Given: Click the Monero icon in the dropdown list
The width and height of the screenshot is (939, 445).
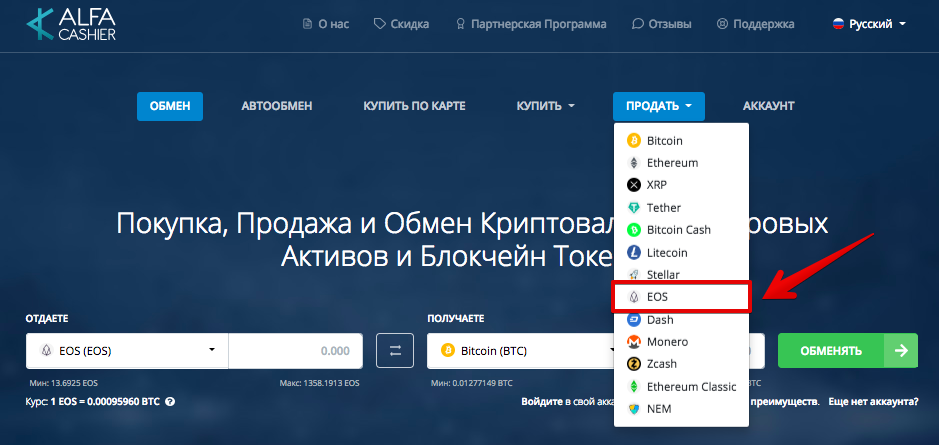Looking at the screenshot, I should pyautogui.click(x=634, y=342).
